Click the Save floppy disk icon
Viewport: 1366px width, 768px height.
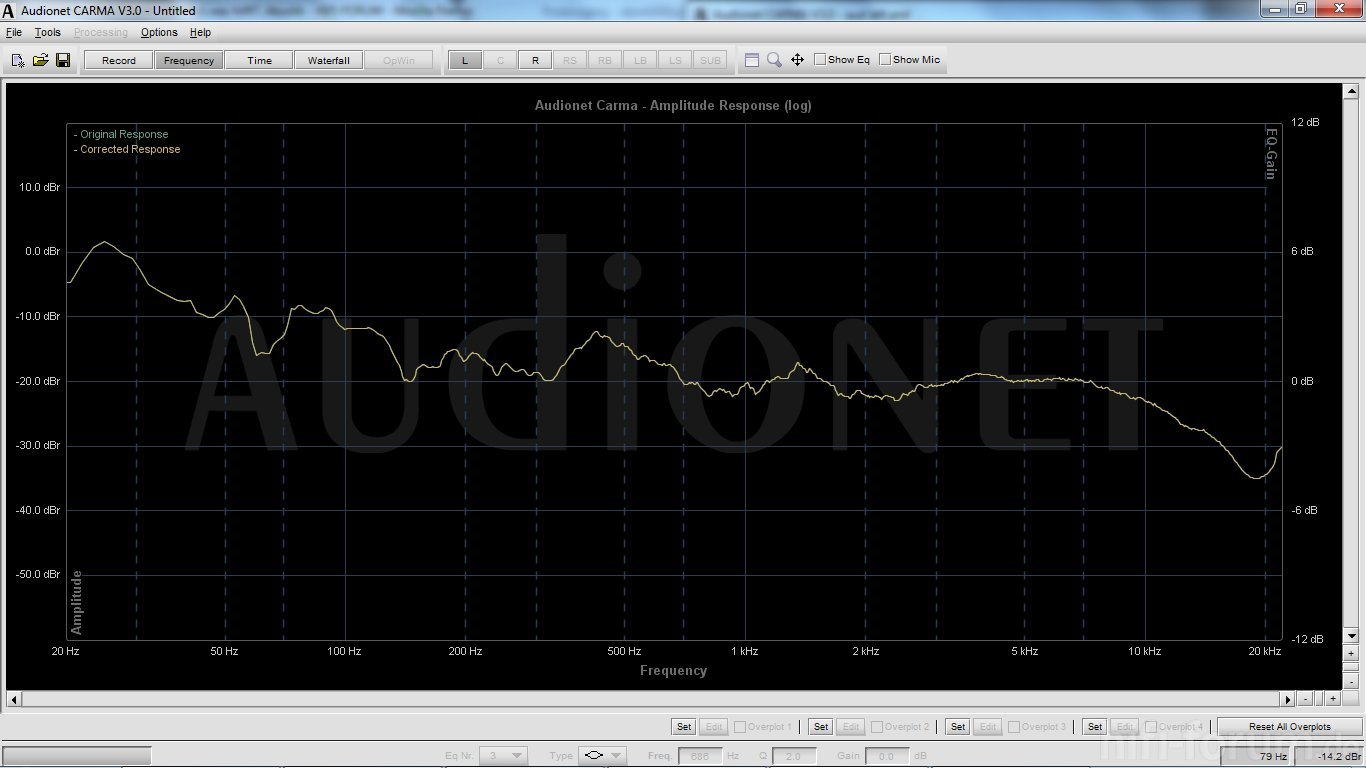point(63,60)
